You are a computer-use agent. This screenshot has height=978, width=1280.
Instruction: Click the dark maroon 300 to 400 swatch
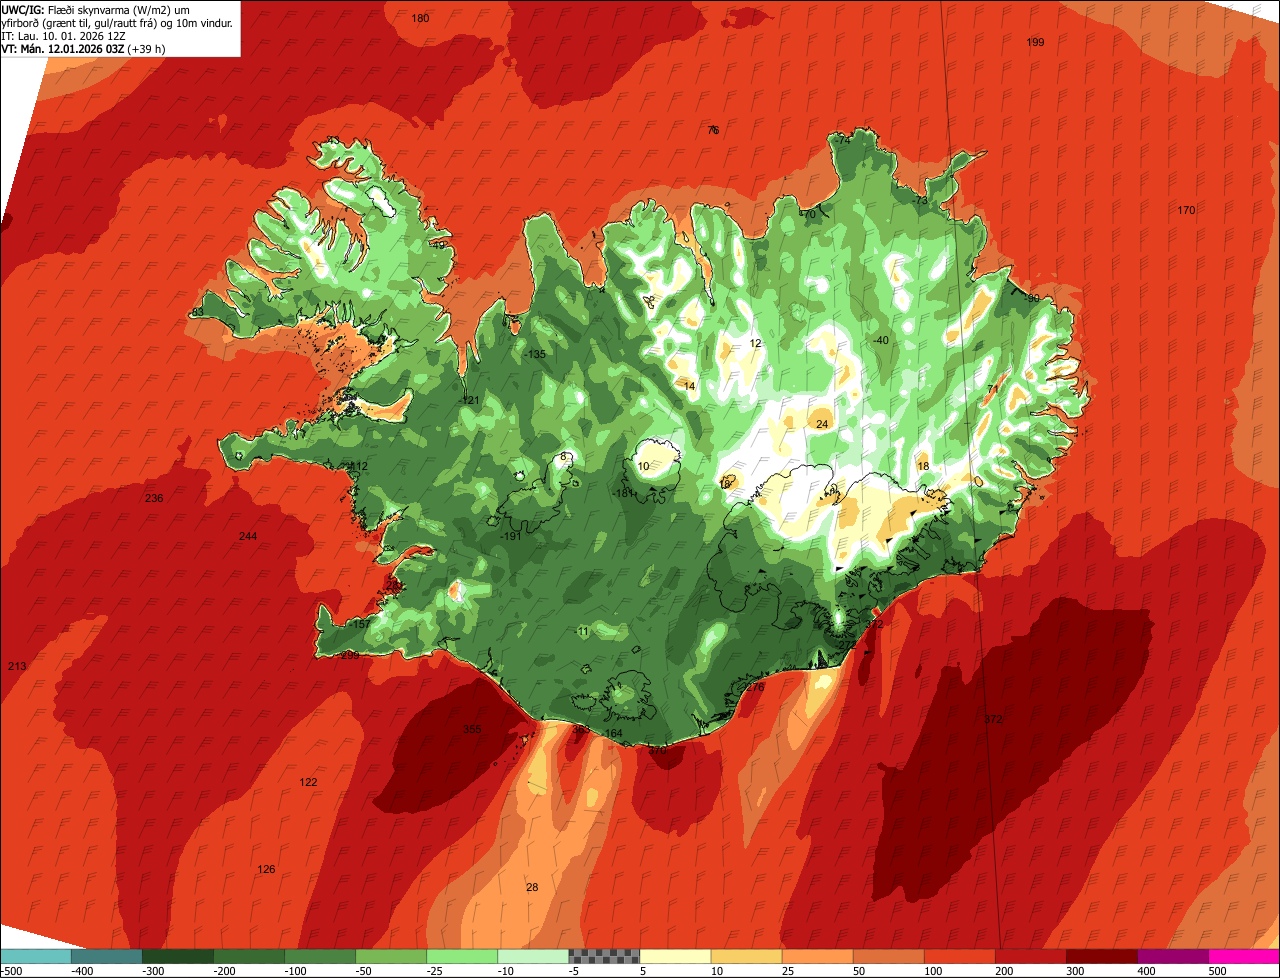coord(1101,955)
